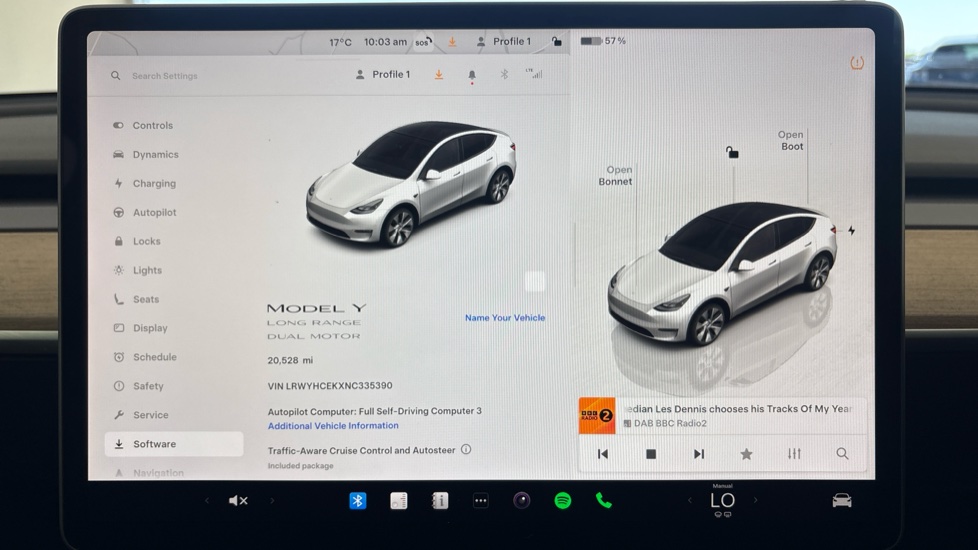
Task: Tap the download icon in top status bar
Action: (x=452, y=41)
